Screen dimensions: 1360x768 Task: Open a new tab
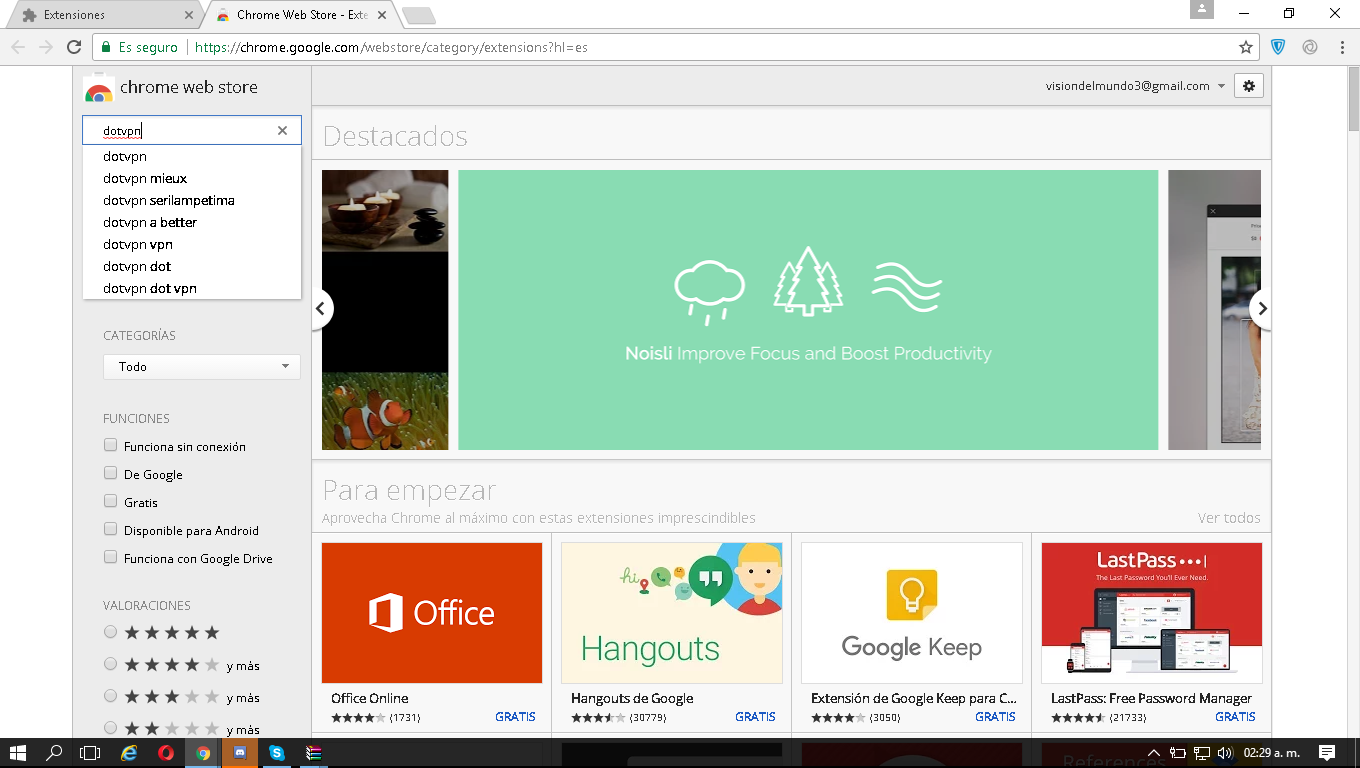tap(418, 15)
